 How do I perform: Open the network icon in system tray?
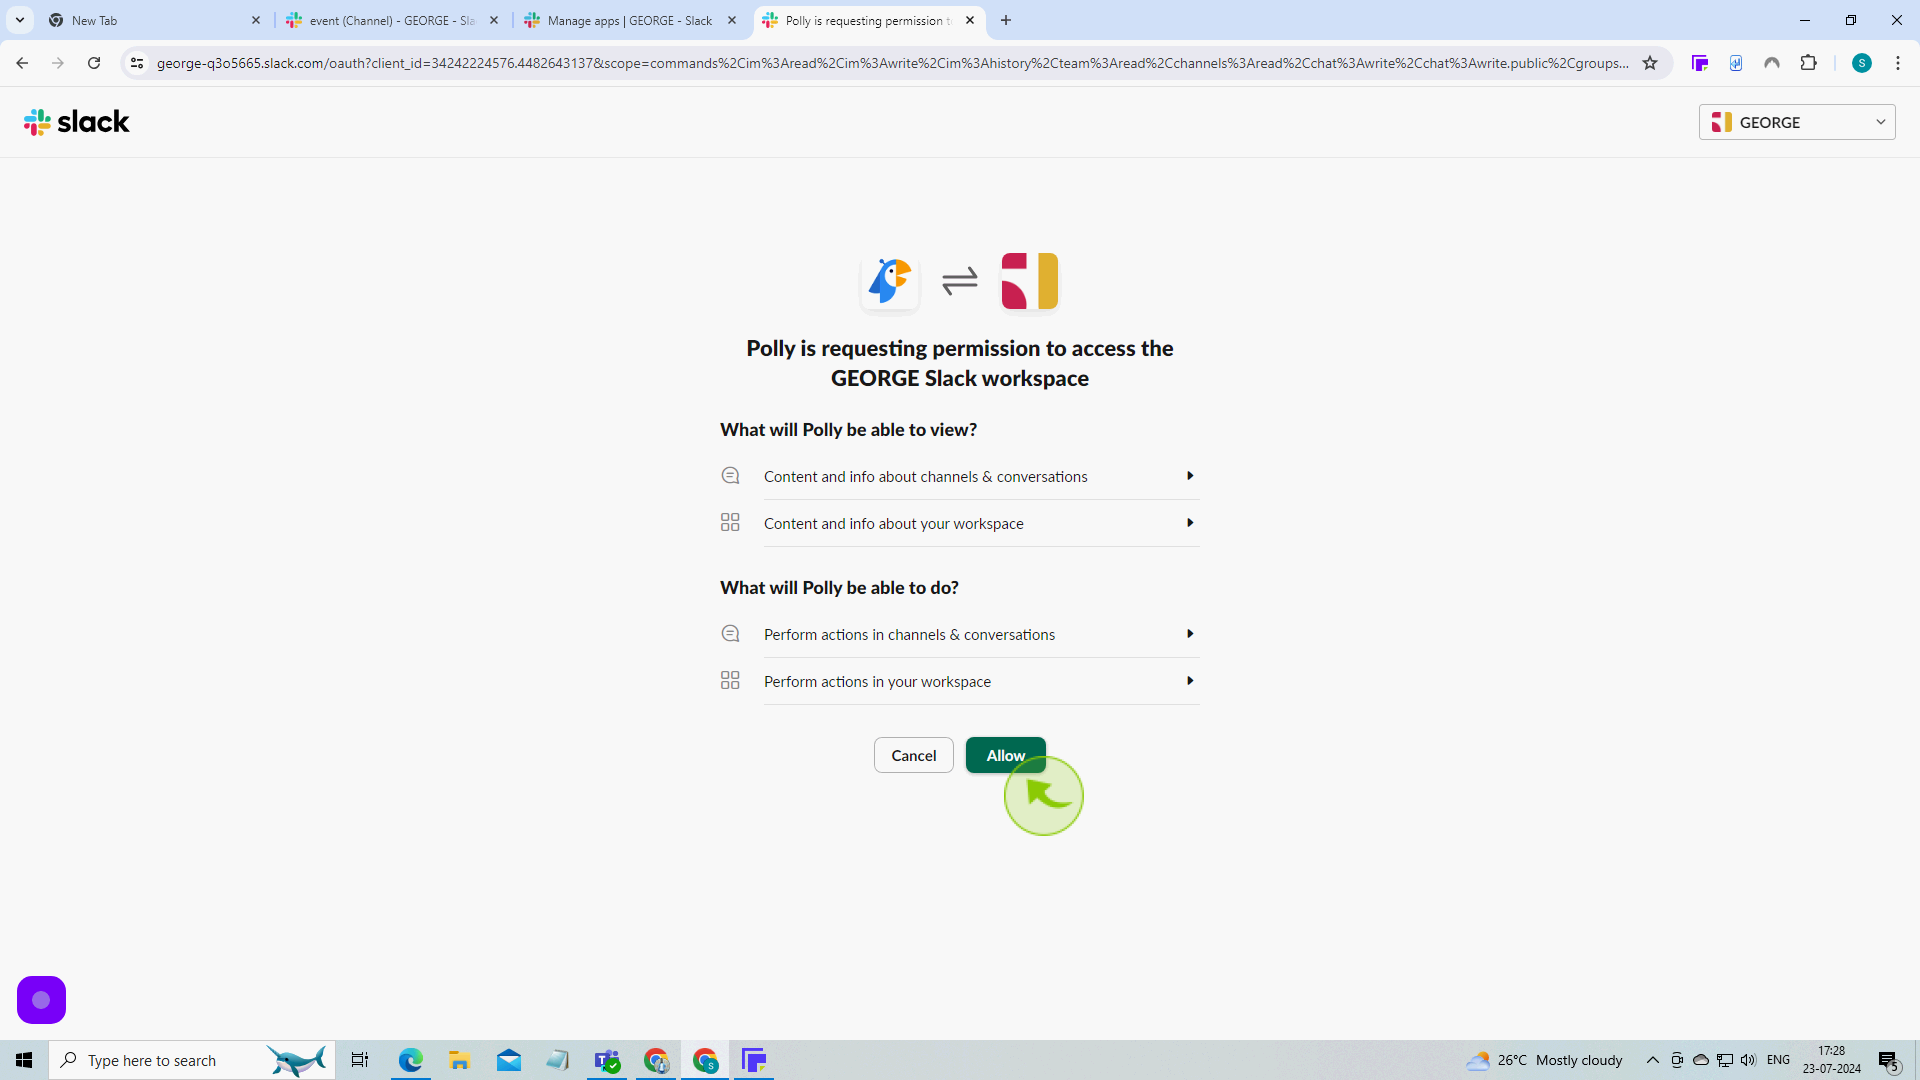point(1725,1060)
